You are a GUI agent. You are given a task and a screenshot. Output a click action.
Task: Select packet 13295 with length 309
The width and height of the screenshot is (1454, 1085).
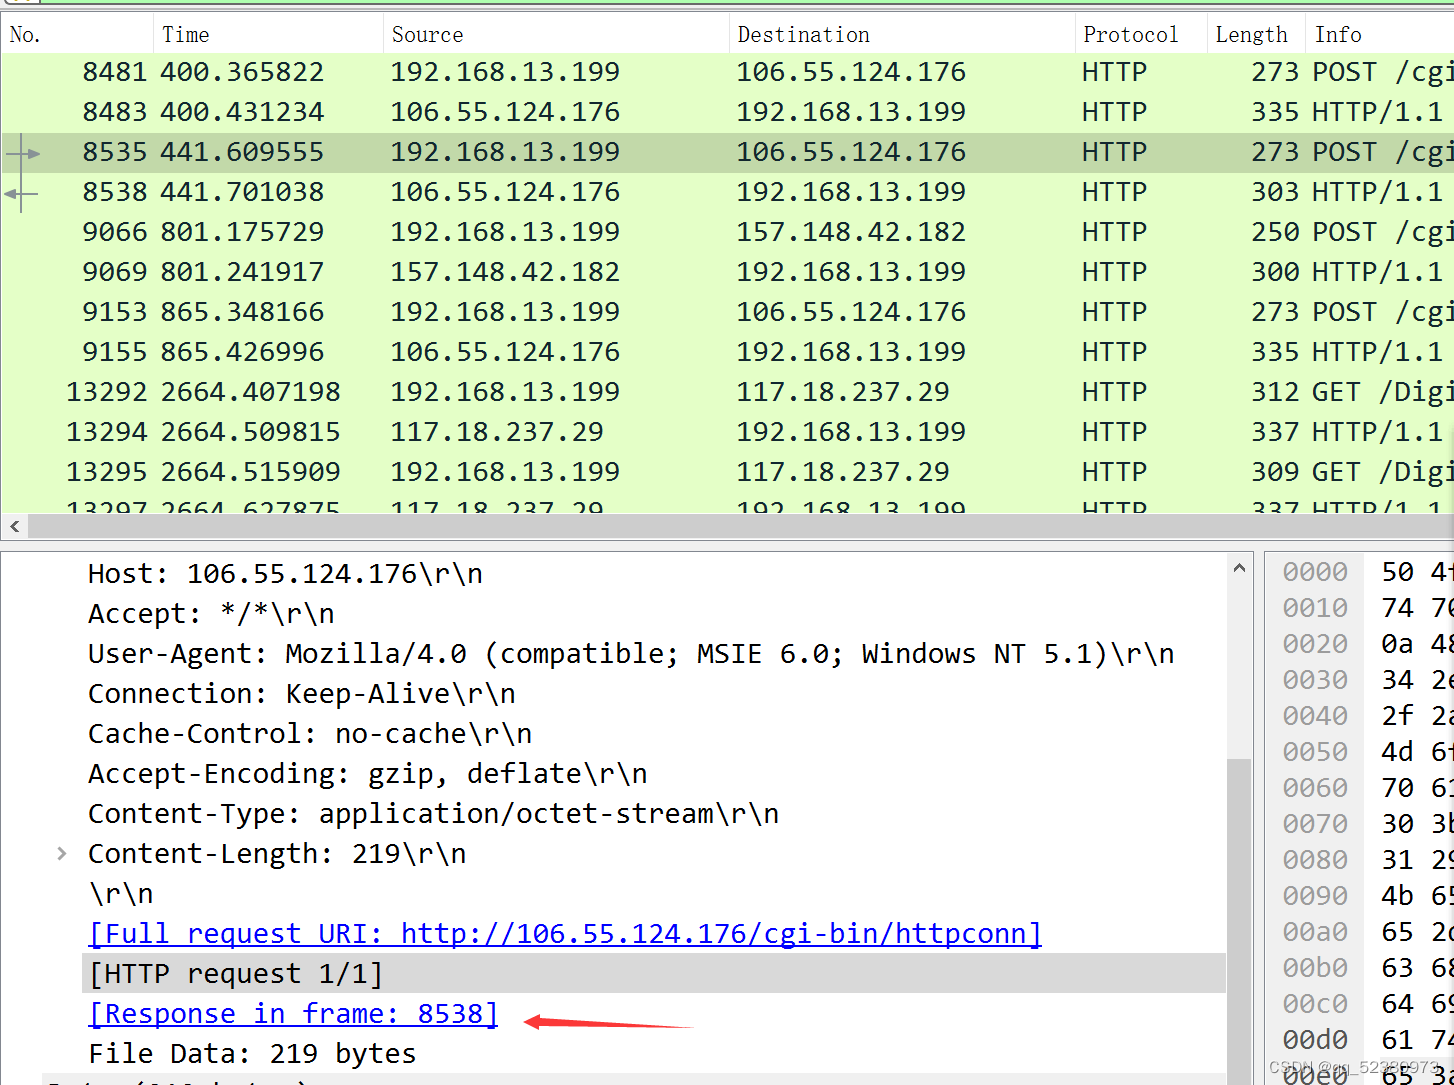[x=727, y=472]
